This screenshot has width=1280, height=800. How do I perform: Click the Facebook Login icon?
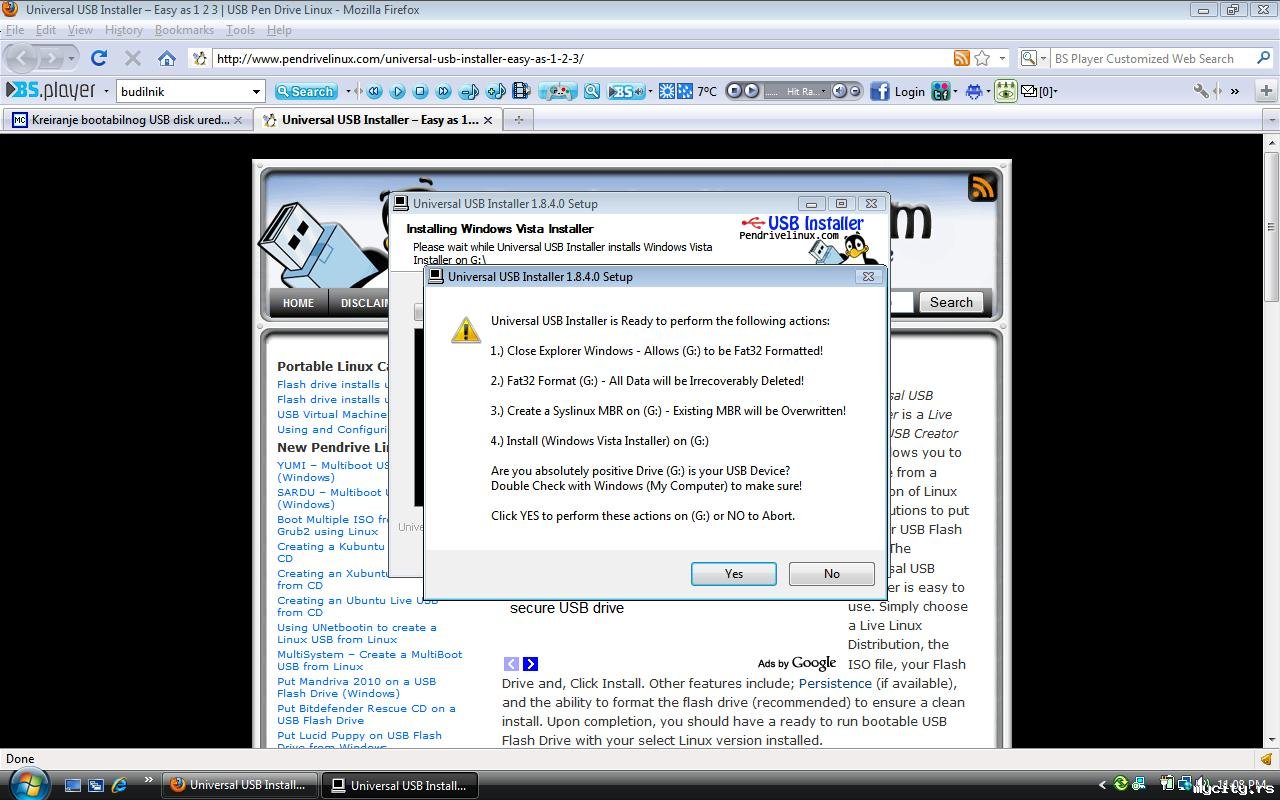tap(880, 91)
